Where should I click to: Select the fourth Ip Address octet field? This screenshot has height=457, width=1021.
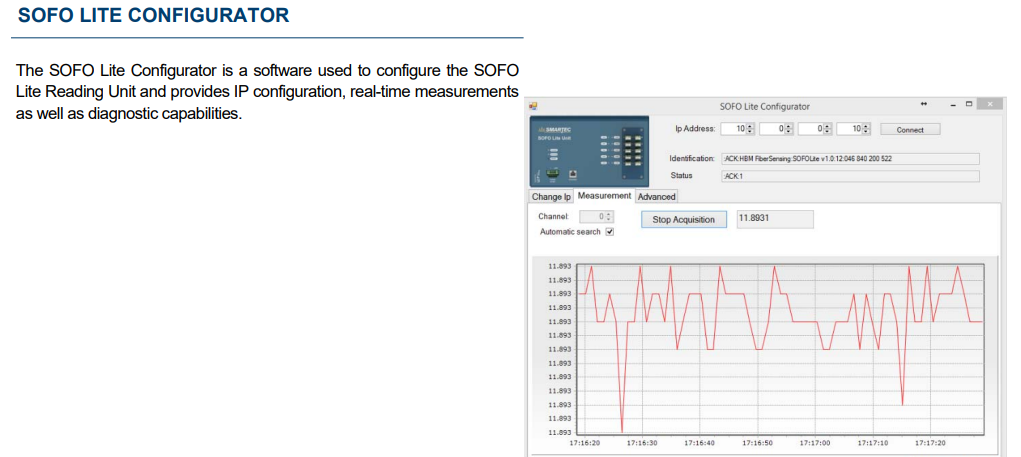pos(854,129)
